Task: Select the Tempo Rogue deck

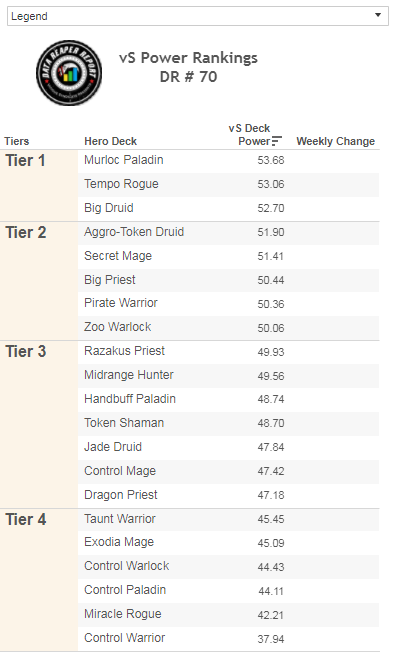Action: tap(121, 184)
